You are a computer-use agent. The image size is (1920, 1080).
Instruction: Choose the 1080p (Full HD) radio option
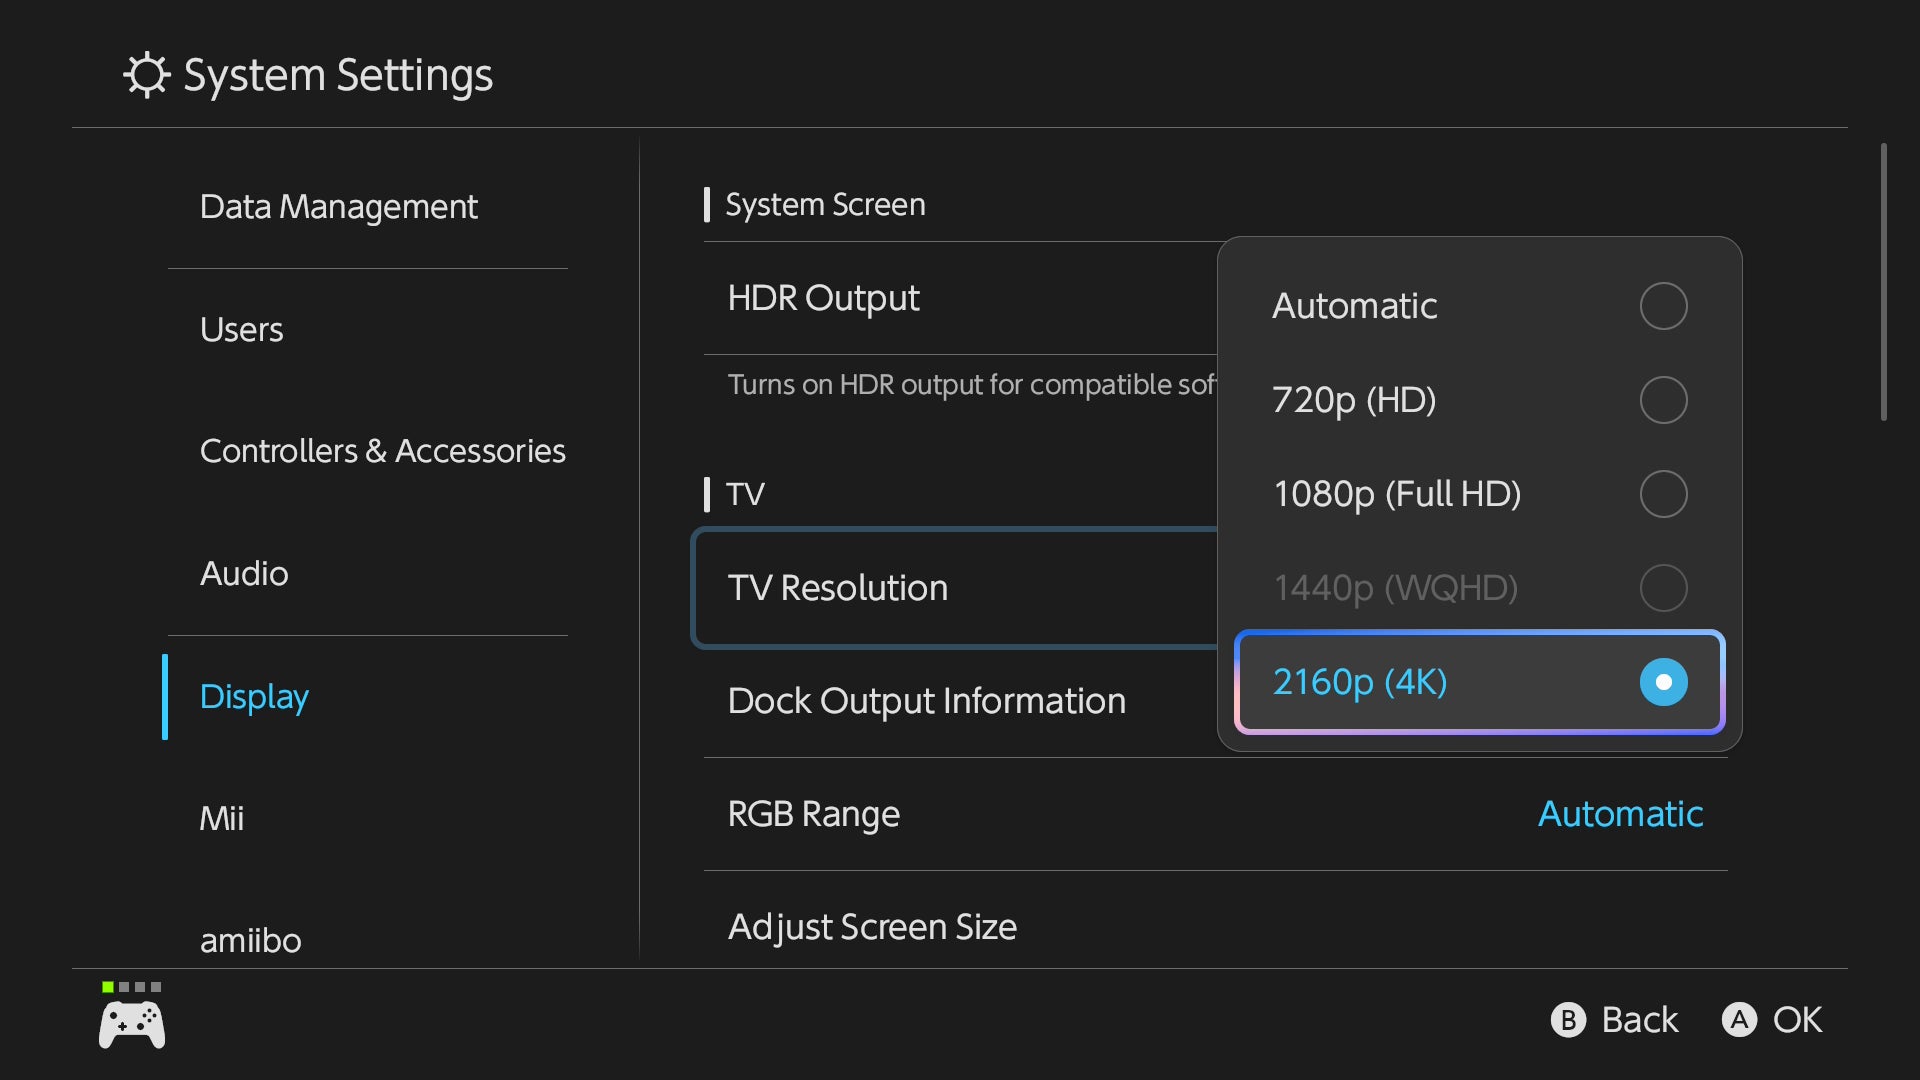coord(1663,494)
